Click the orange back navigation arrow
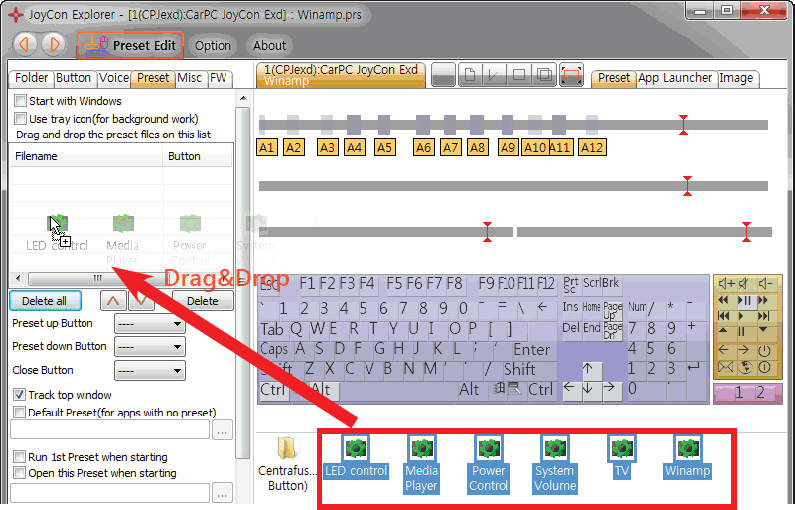 click(x=24, y=45)
